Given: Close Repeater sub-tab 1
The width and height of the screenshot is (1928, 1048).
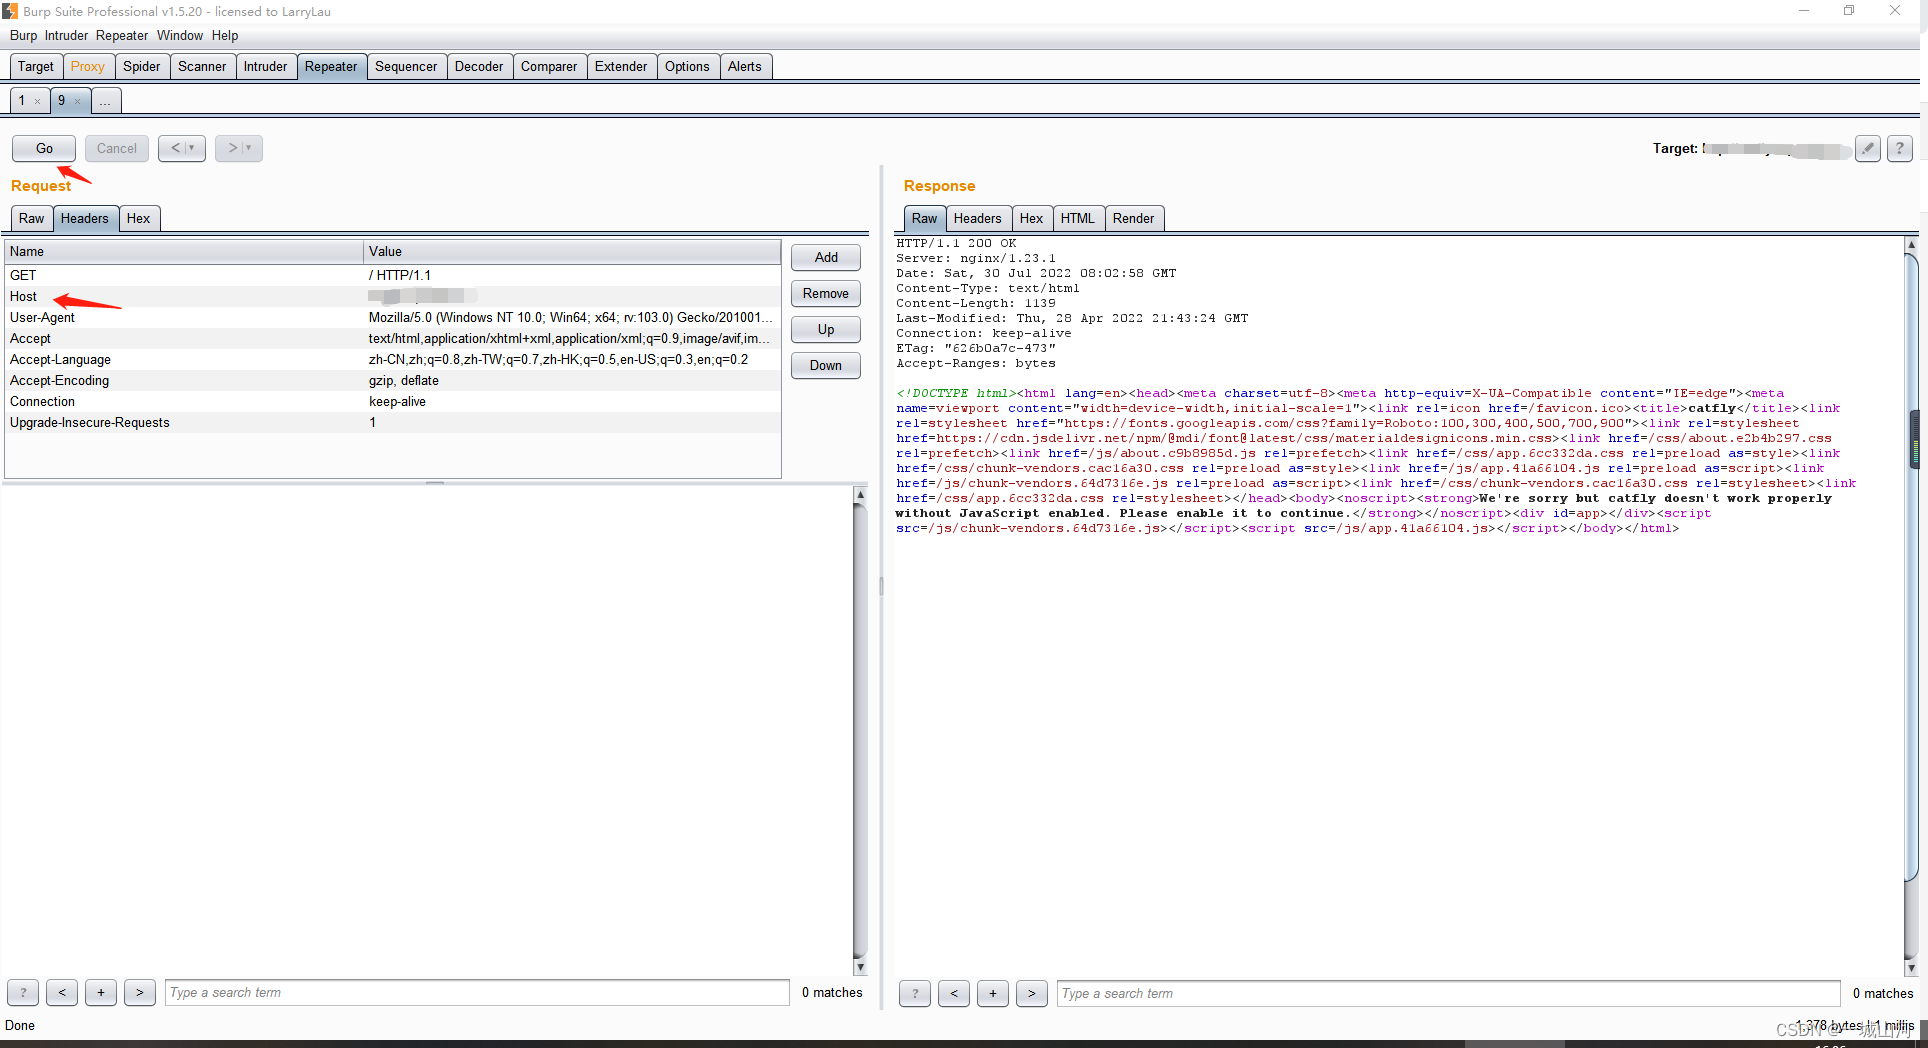Looking at the screenshot, I should tap(38, 101).
